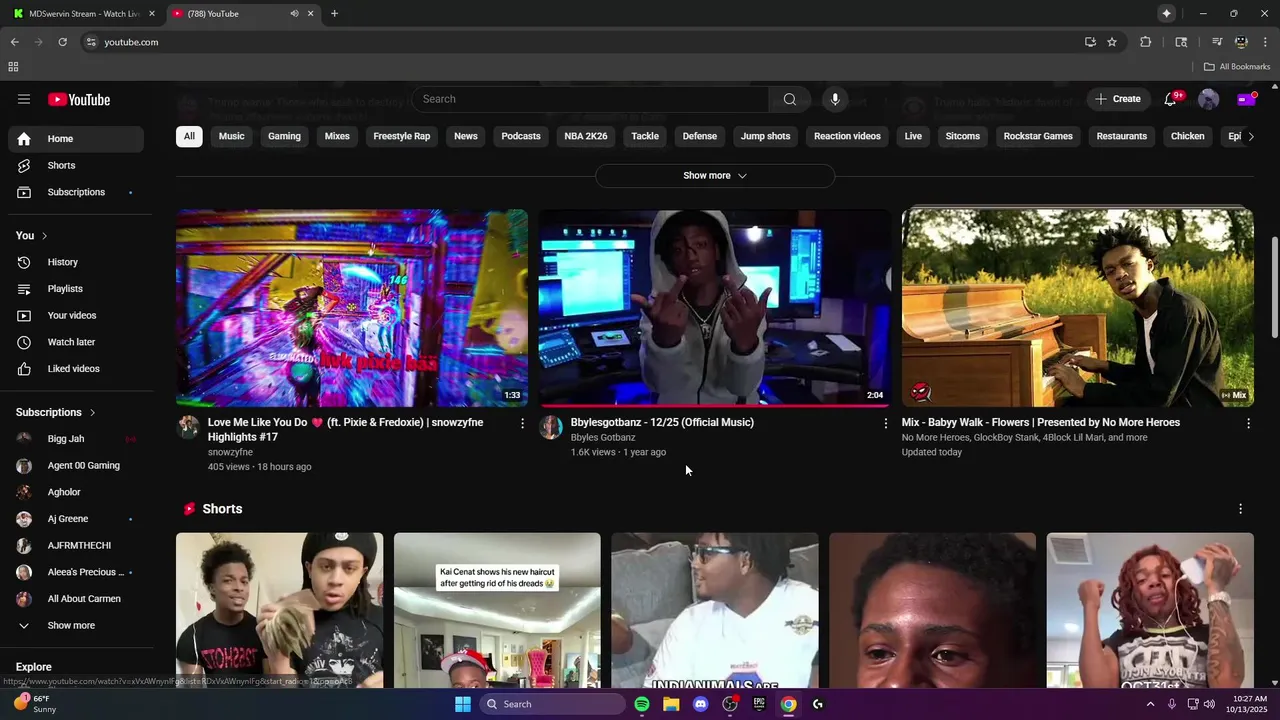Screen dimensions: 1280x720
Task: Select the All category chip
Action: [x=189, y=136]
